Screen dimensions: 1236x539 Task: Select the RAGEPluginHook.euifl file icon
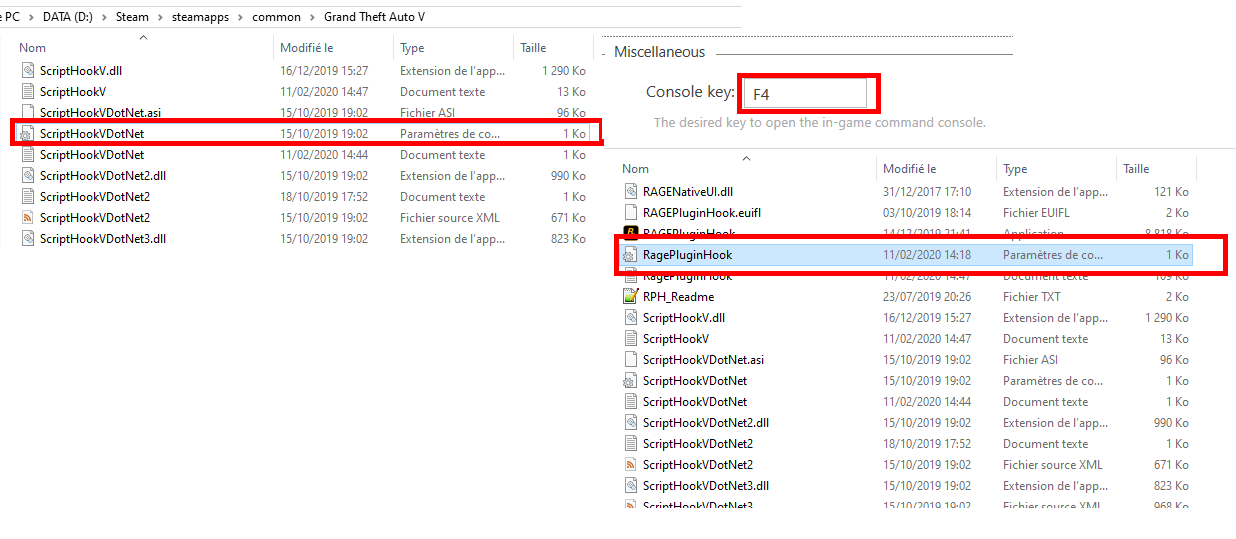click(x=630, y=212)
